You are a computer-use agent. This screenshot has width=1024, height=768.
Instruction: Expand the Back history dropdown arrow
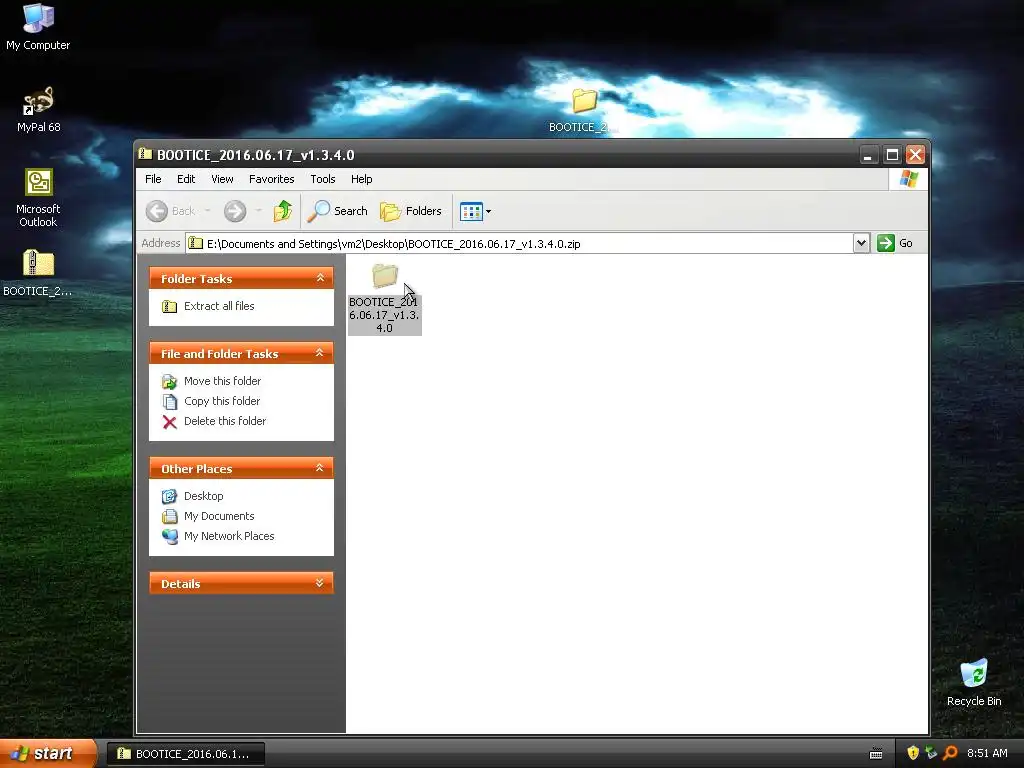pos(208,211)
